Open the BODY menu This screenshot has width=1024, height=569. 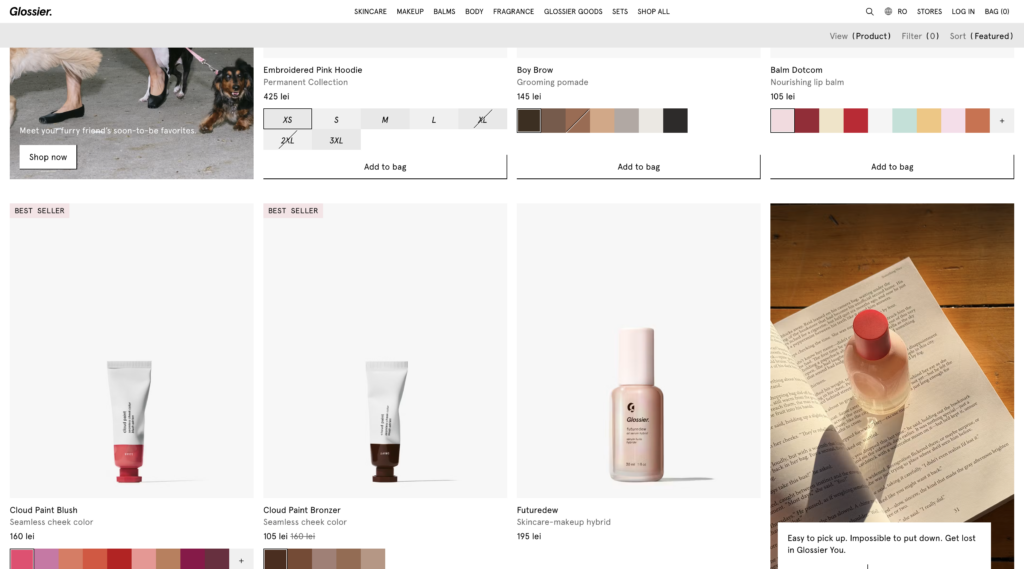click(474, 11)
